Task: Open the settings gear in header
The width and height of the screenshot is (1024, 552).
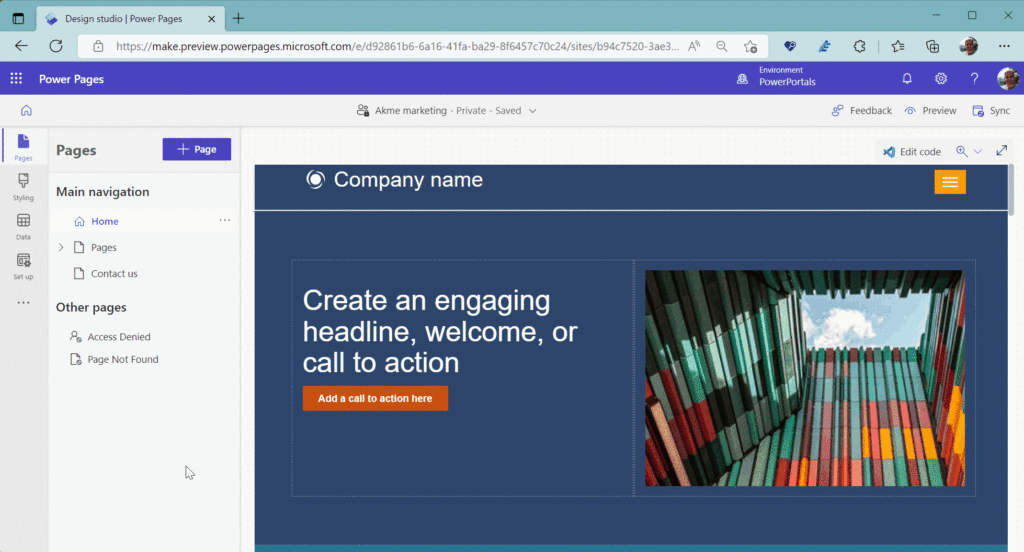Action: (941, 79)
